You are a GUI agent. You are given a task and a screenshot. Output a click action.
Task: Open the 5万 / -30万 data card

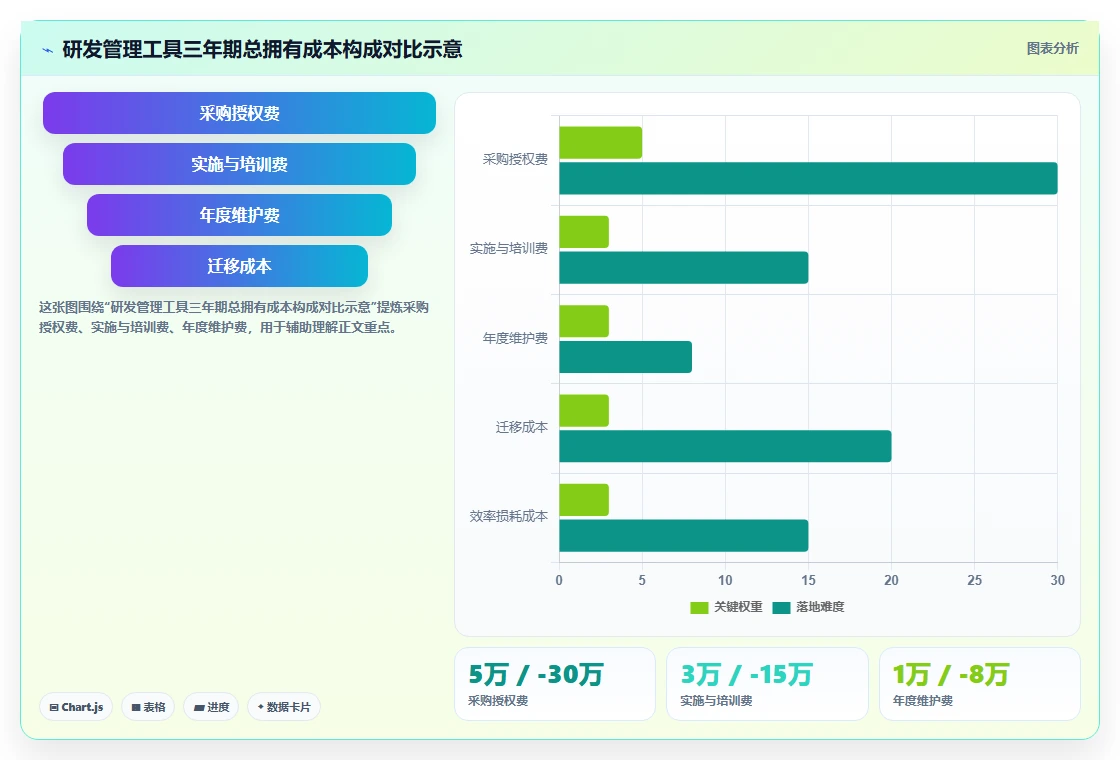click(555, 684)
